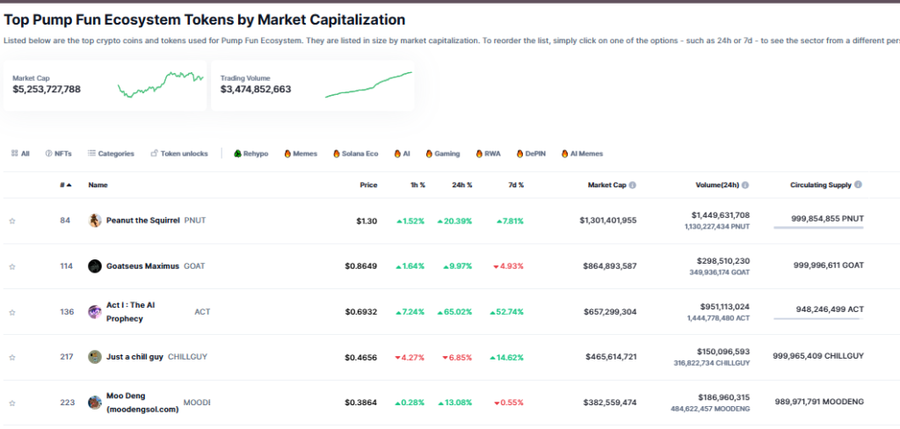Image resolution: width=900 pixels, height=429 pixels.
Task: Select the Solana Eco filter tab
Action: [x=354, y=154]
